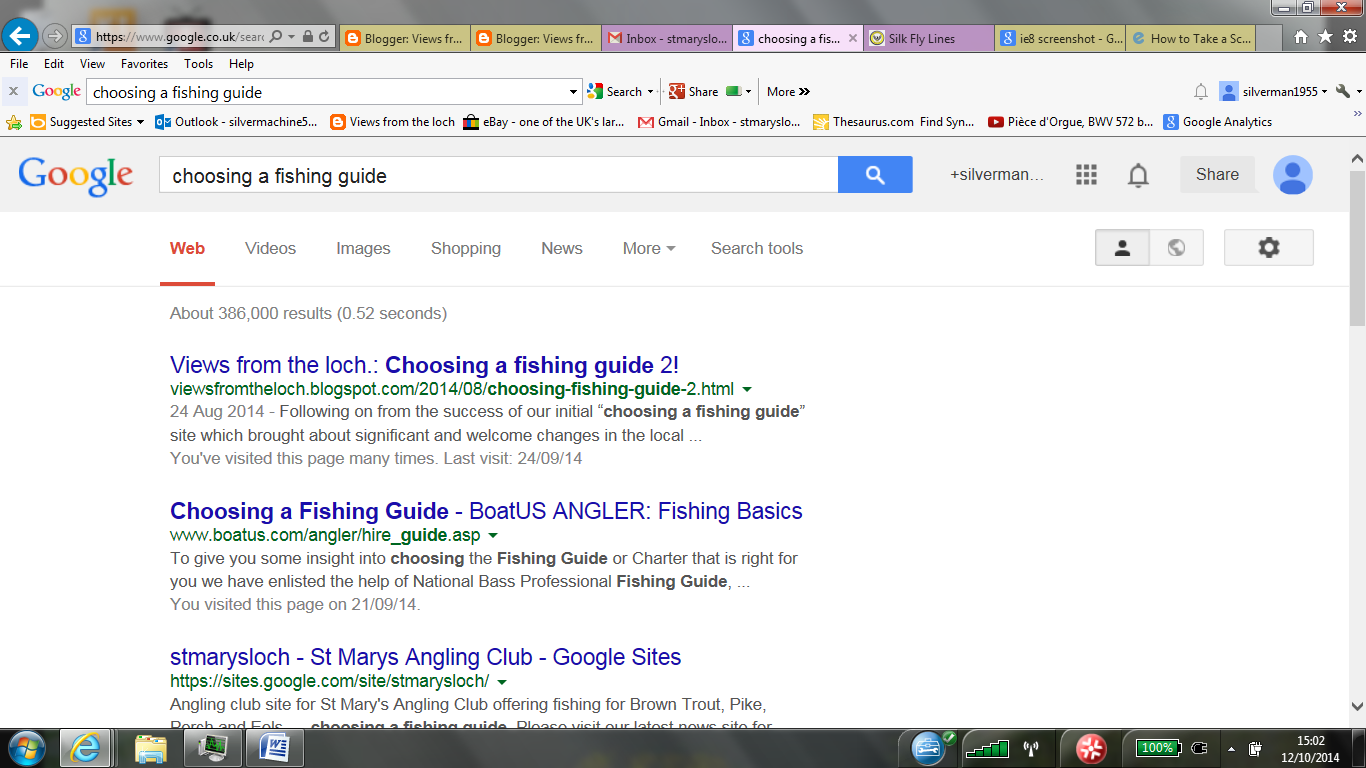Open the Suggested Sites dropdown
Viewport: 1366px width, 768px height.
coord(140,122)
